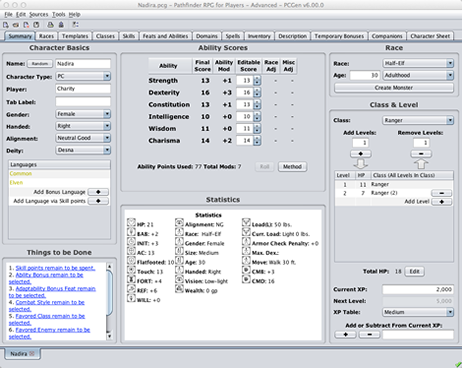Click the icon beside INIT: +3

(131, 241)
